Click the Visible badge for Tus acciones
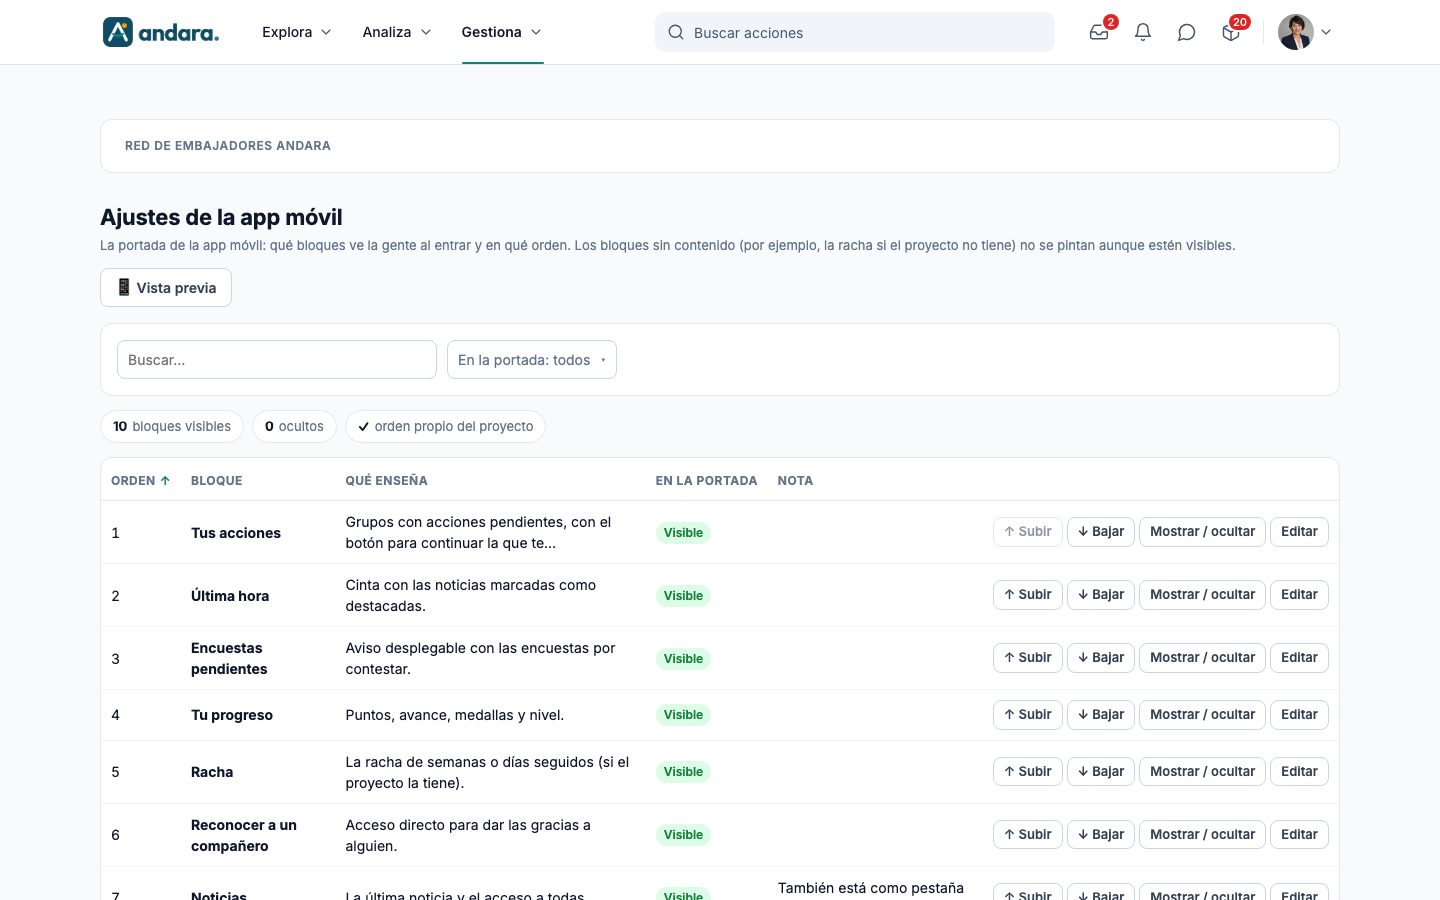 [x=683, y=533]
